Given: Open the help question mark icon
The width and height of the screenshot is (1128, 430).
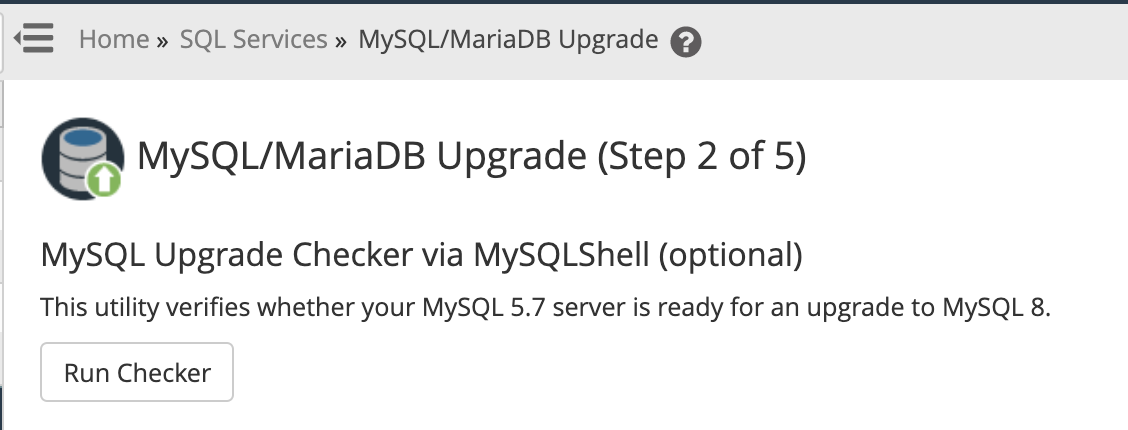Looking at the screenshot, I should pyautogui.click(x=686, y=42).
